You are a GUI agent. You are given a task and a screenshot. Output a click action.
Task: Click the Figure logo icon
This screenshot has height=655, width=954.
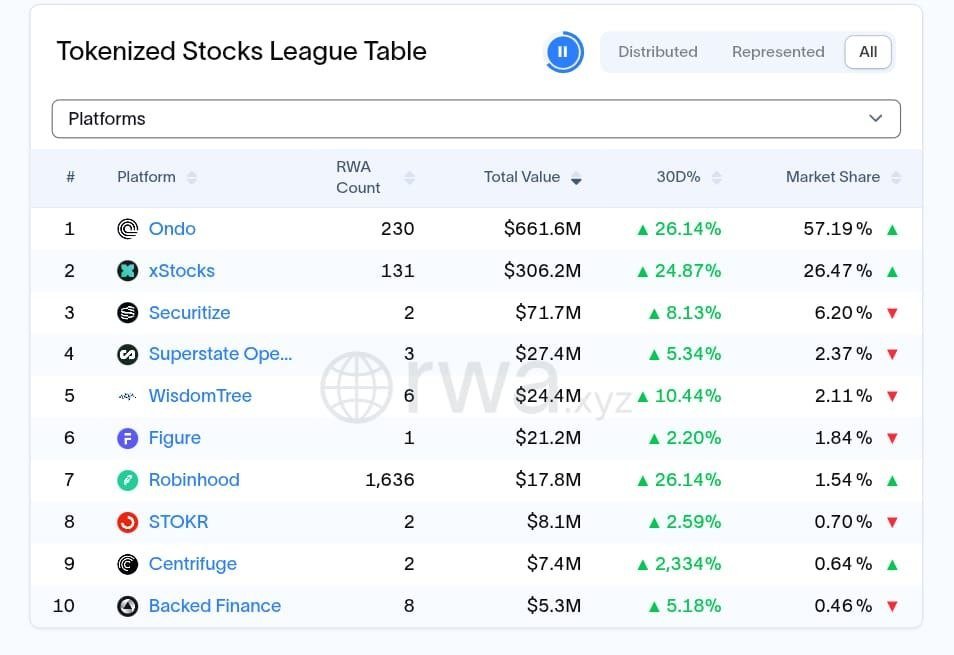point(127,438)
